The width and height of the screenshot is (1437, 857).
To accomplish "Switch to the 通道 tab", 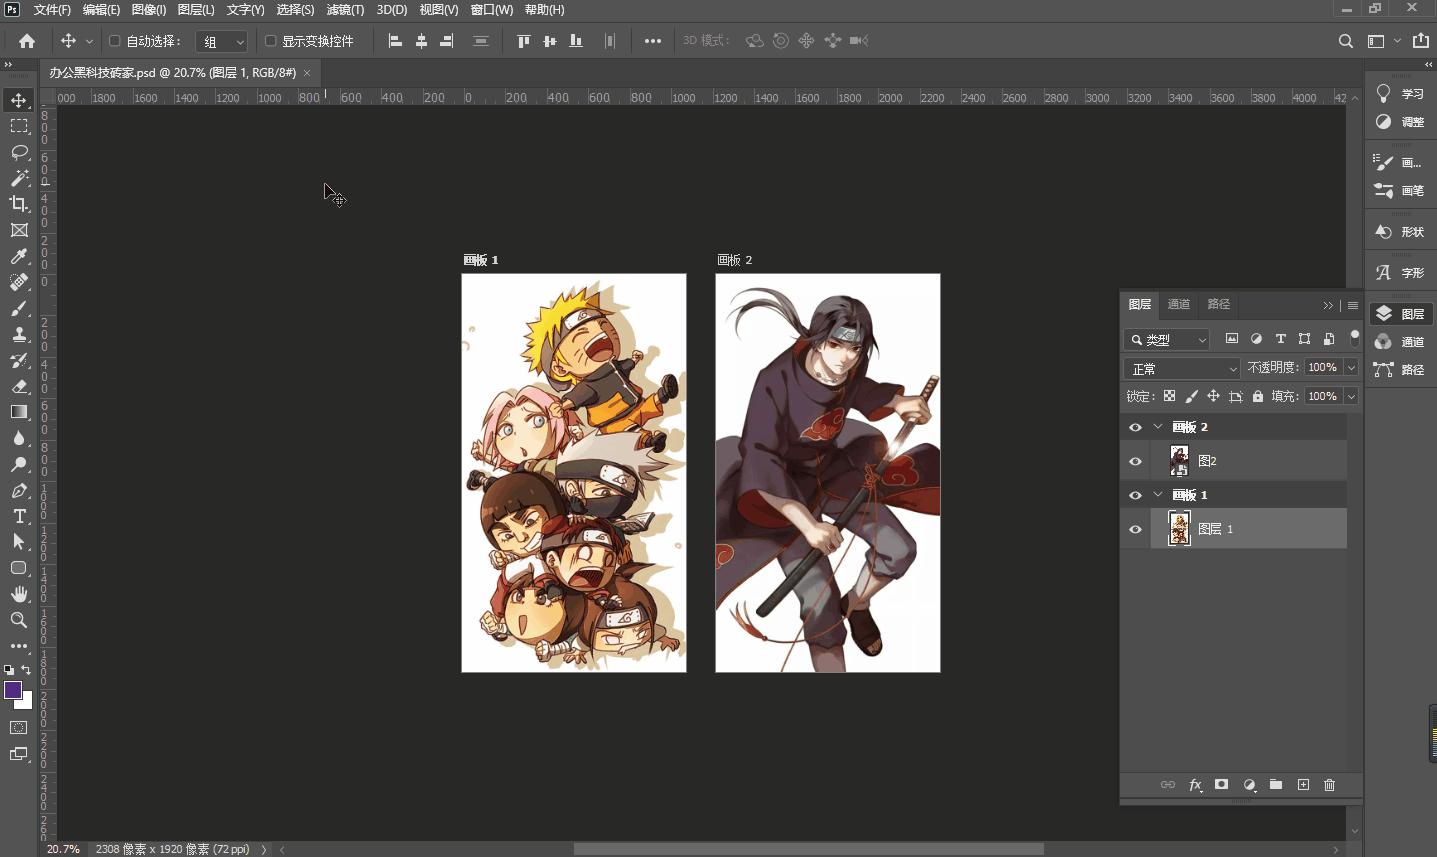I will coord(1179,304).
